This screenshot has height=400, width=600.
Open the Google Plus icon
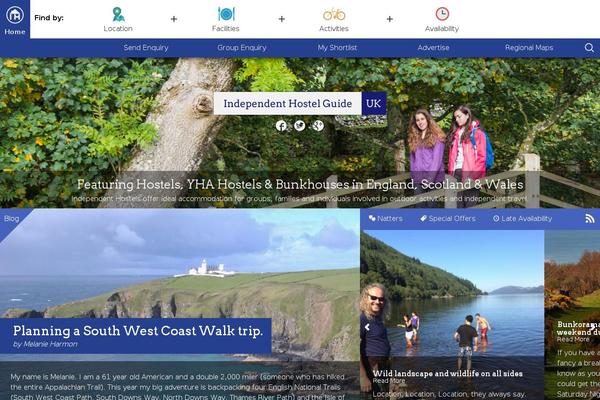click(318, 126)
